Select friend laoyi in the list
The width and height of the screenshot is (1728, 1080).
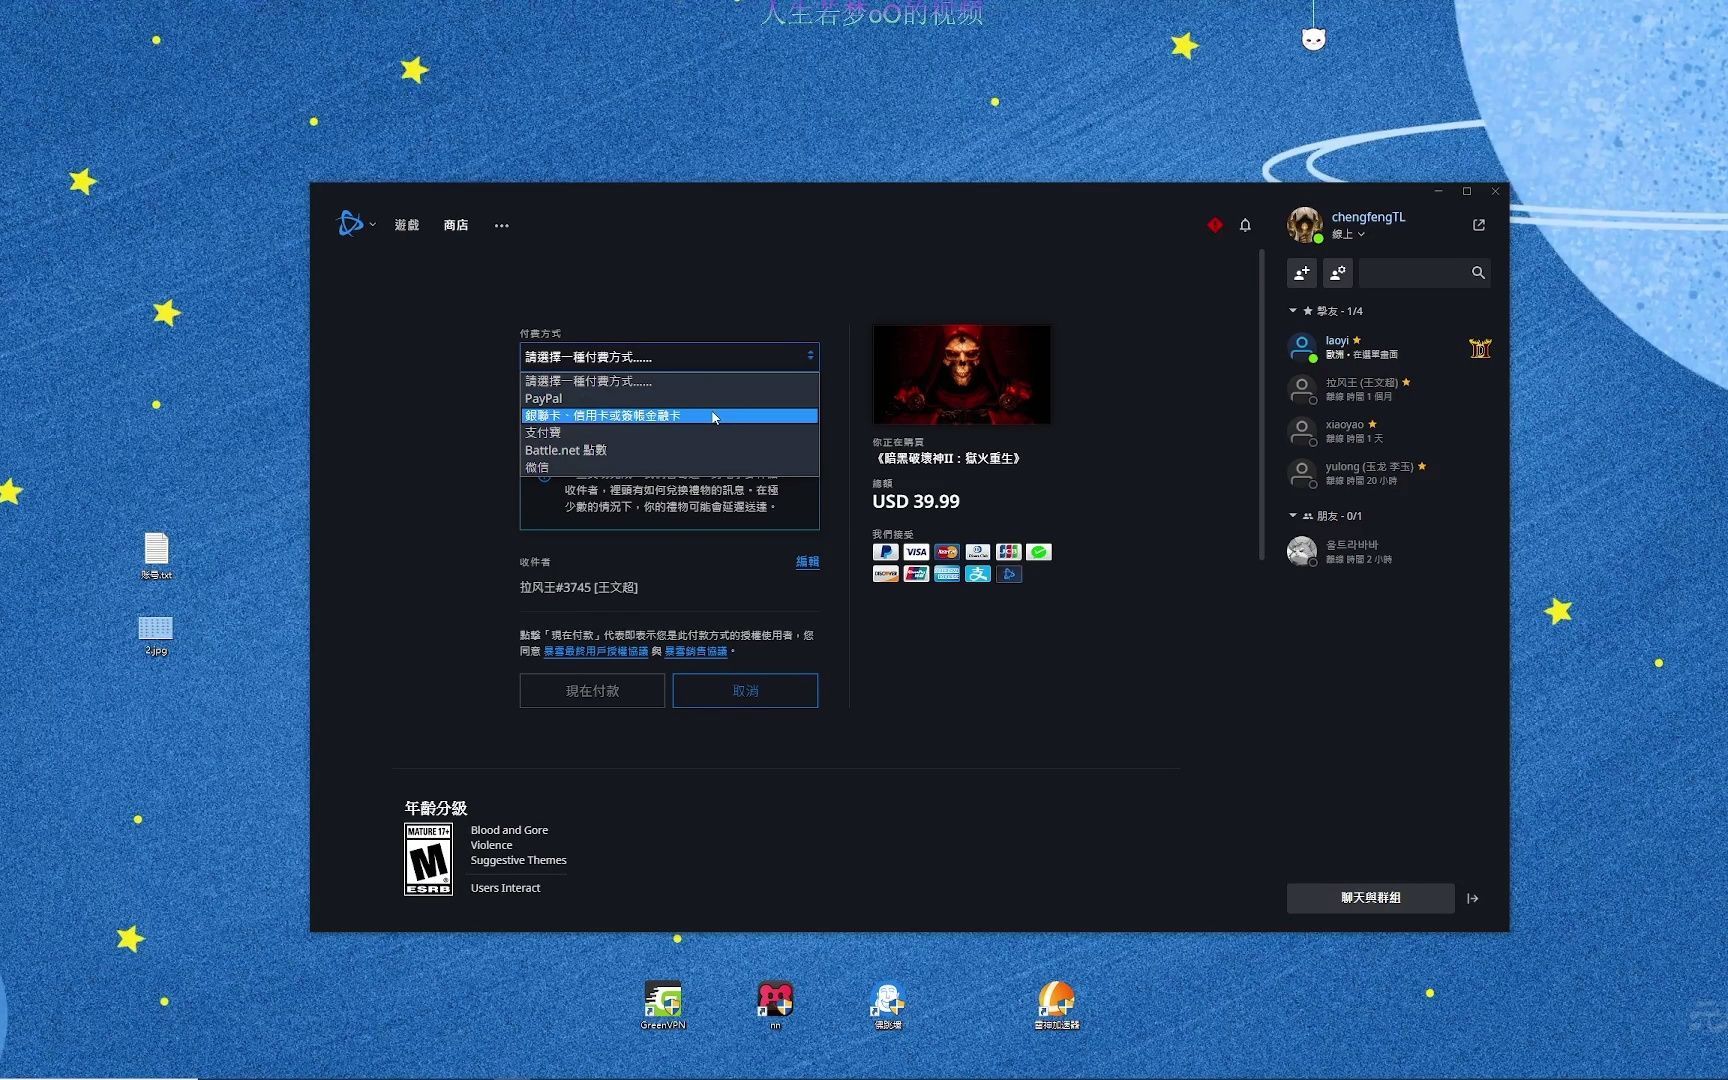pos(1388,347)
